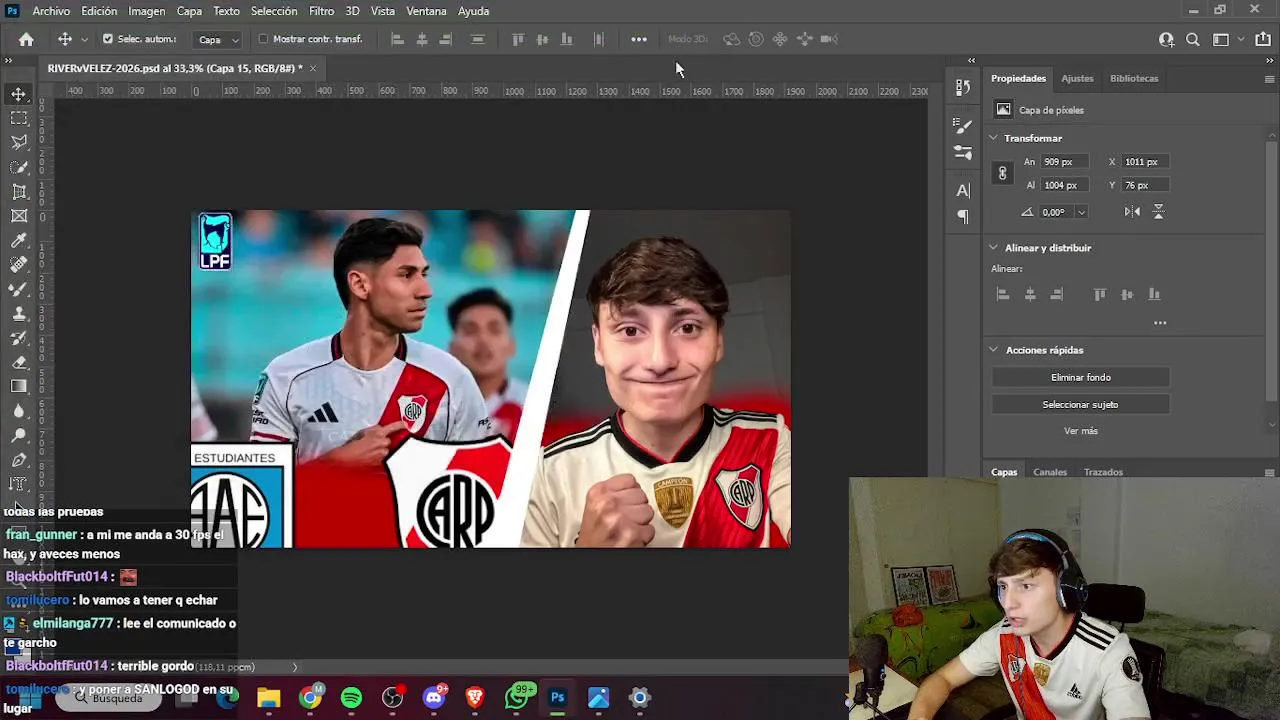The image size is (1280, 720).
Task: Show more options under Alinear y distribuir
Action: 1160,323
